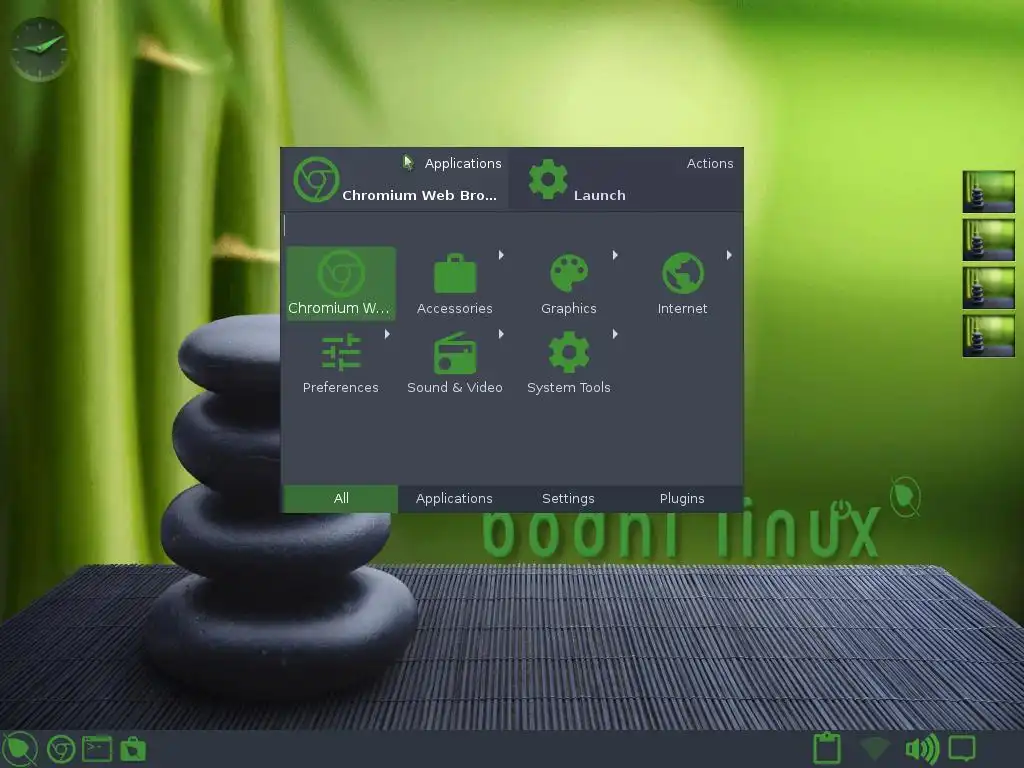Viewport: 1024px width, 768px height.
Task: Open the Preferences sliders category
Action: pyautogui.click(x=341, y=352)
